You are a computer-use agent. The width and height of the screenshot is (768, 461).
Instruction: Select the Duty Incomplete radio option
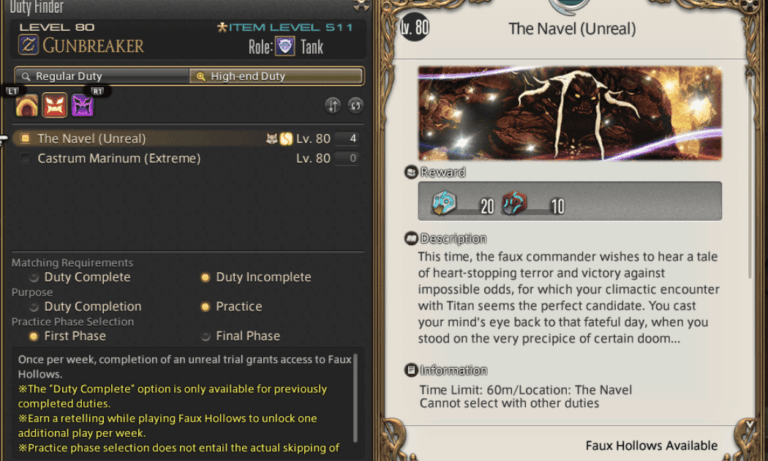pyautogui.click(x=206, y=277)
